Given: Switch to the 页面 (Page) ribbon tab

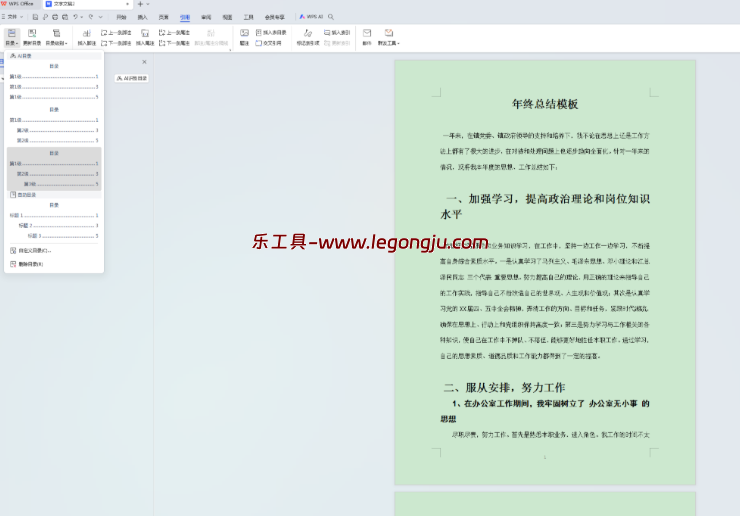Looking at the screenshot, I should coord(163,17).
